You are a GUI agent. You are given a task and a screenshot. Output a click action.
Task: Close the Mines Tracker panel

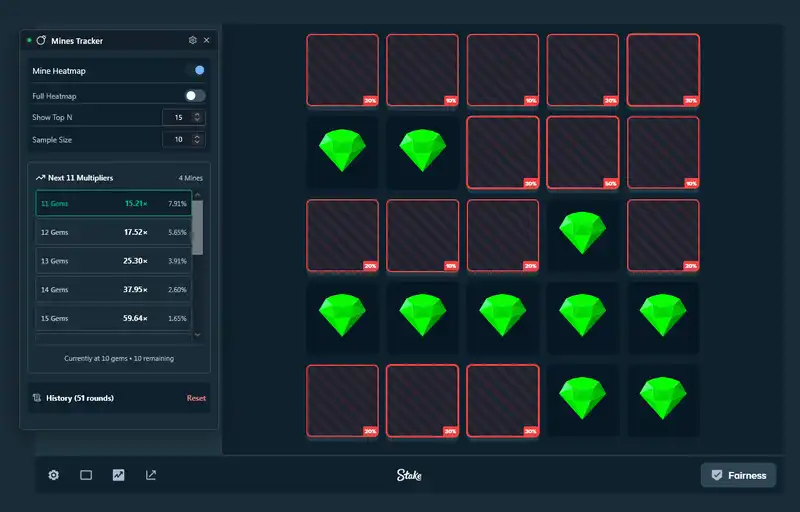207,40
